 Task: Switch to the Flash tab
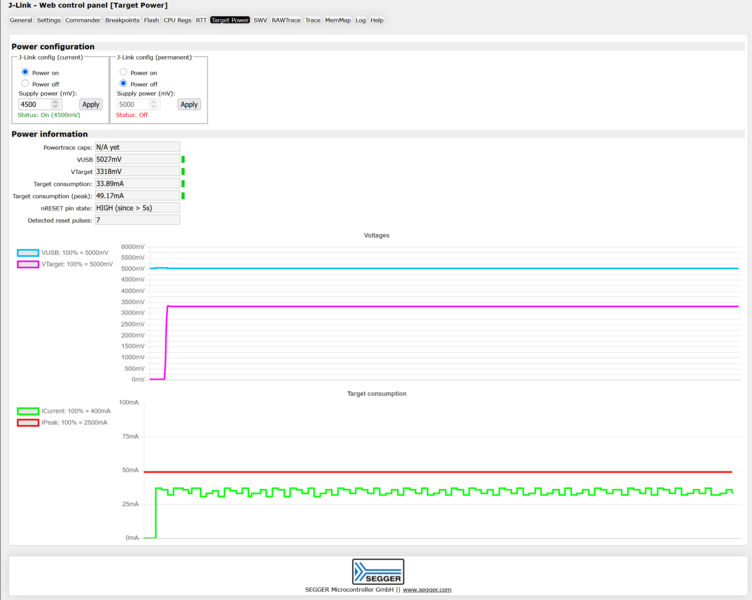[x=151, y=20]
